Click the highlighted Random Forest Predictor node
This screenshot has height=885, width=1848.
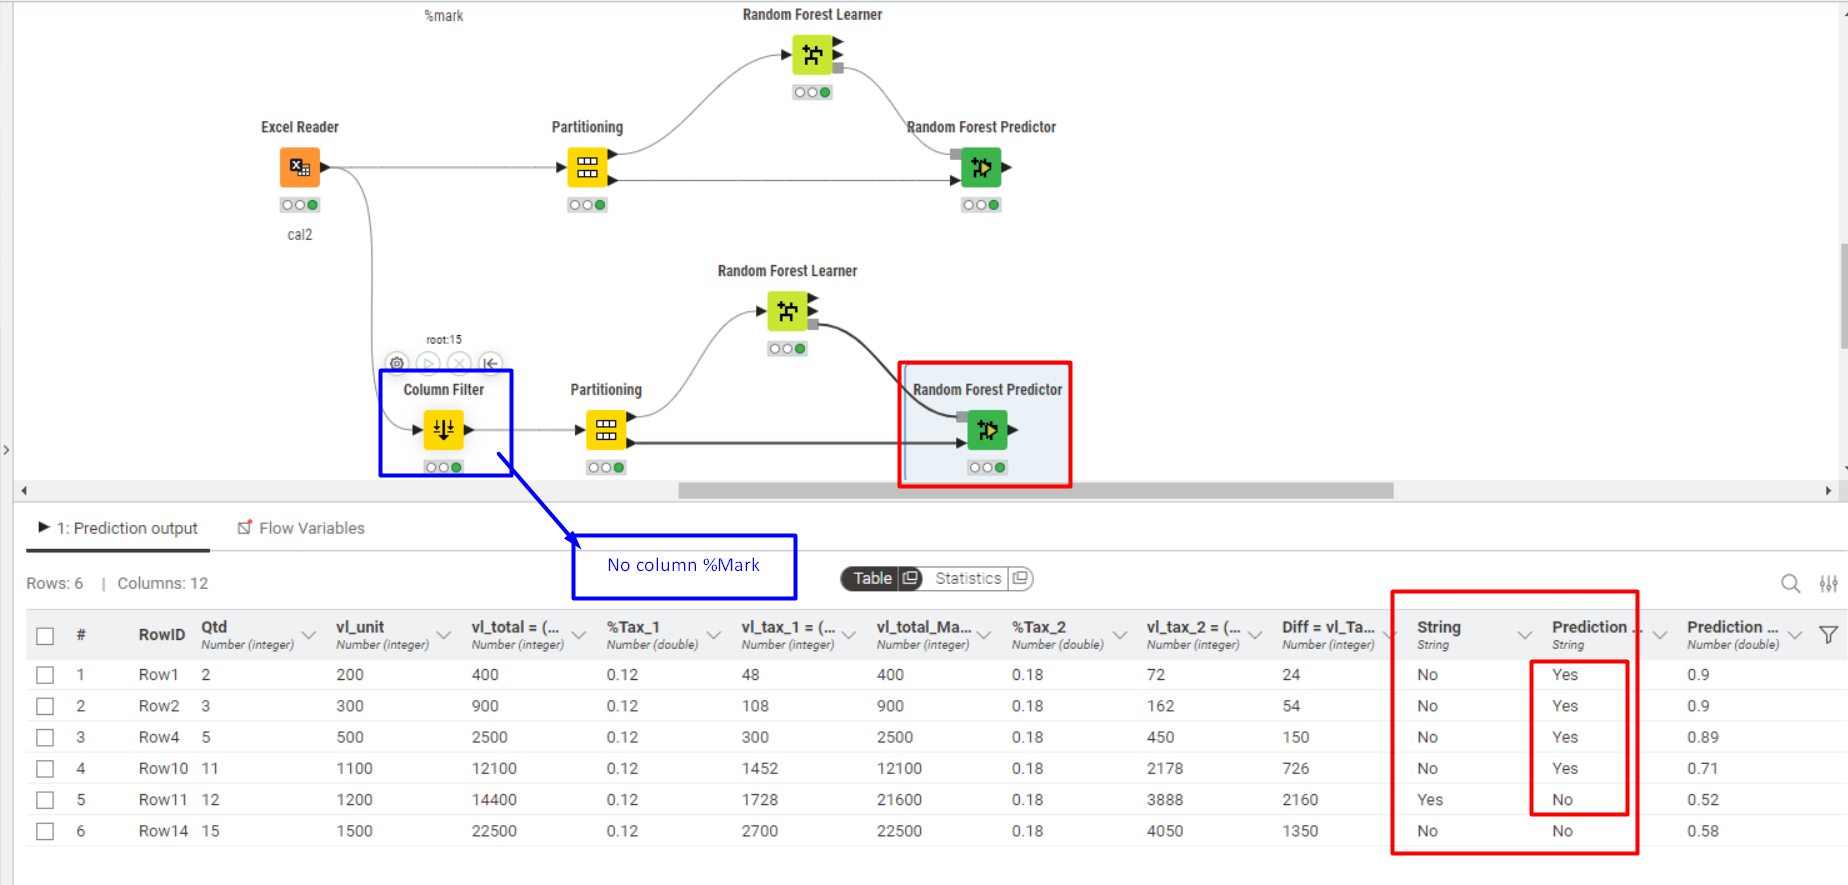987,430
